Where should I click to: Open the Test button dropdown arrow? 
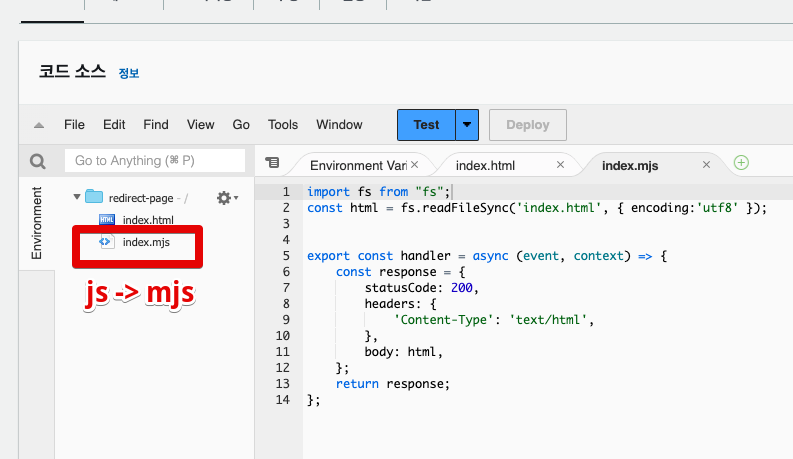(467, 125)
